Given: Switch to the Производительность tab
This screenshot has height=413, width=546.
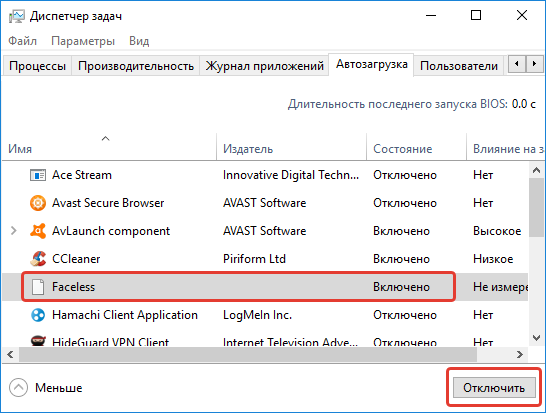Looking at the screenshot, I should click(x=136, y=65).
